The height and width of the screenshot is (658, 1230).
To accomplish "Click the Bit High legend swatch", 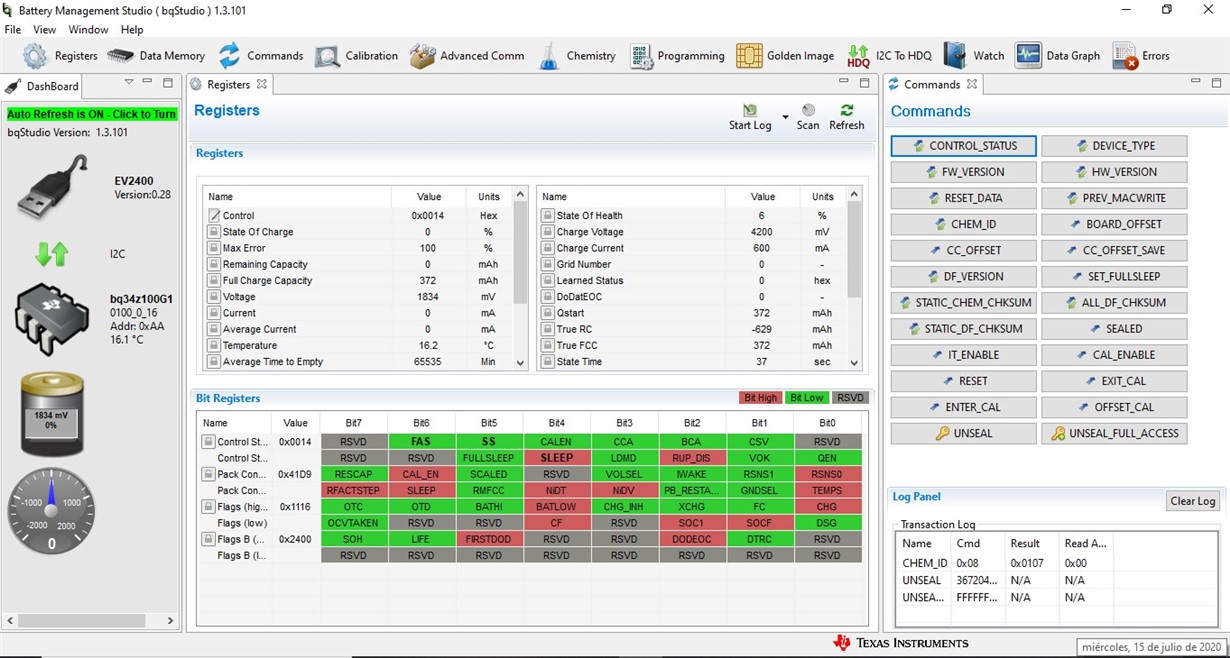I will pos(760,398).
